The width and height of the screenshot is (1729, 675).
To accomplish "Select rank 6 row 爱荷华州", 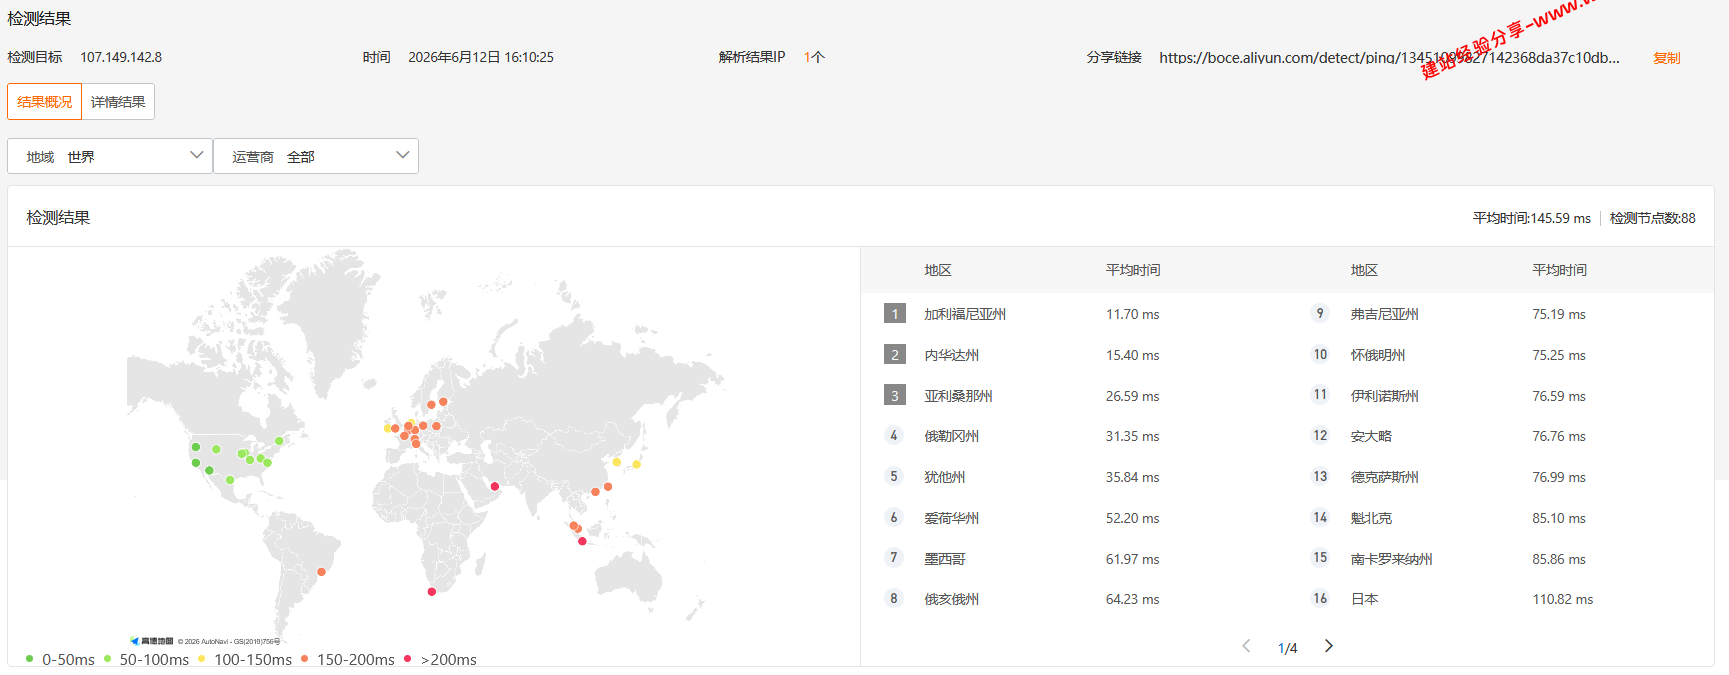I will pyautogui.click(x=1074, y=518).
